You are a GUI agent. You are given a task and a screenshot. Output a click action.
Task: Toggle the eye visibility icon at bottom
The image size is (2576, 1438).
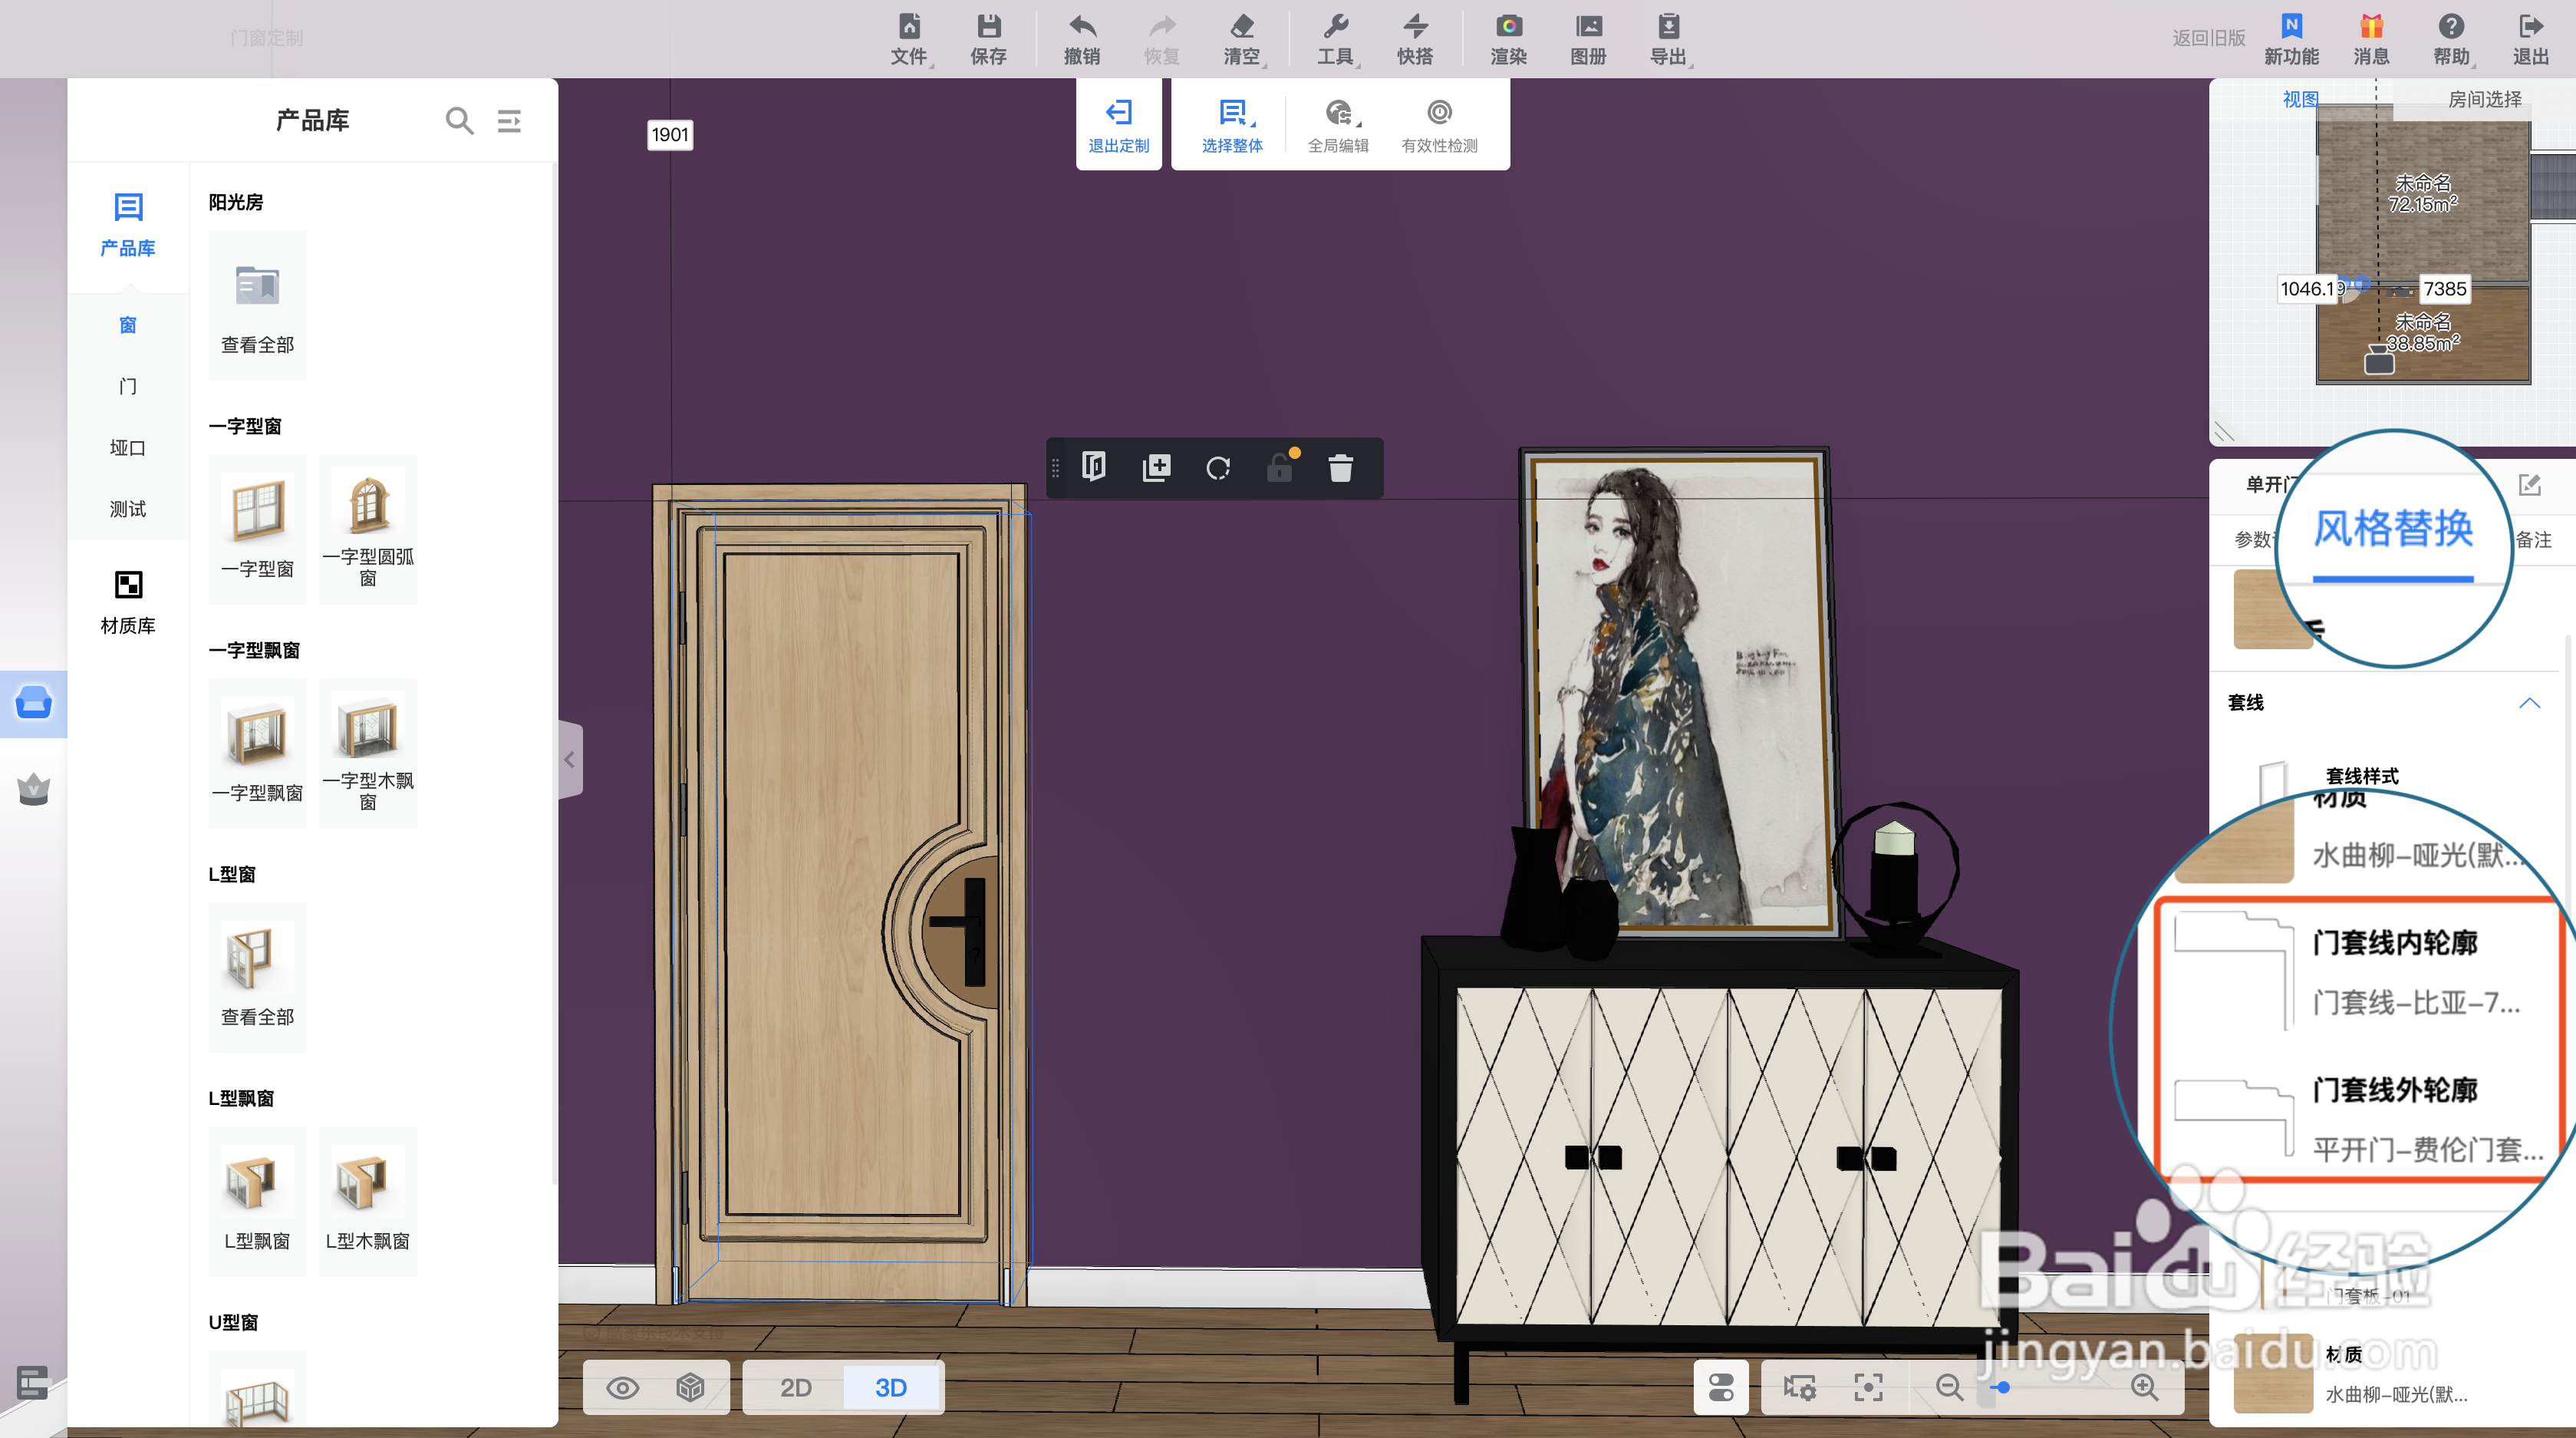pos(622,1388)
